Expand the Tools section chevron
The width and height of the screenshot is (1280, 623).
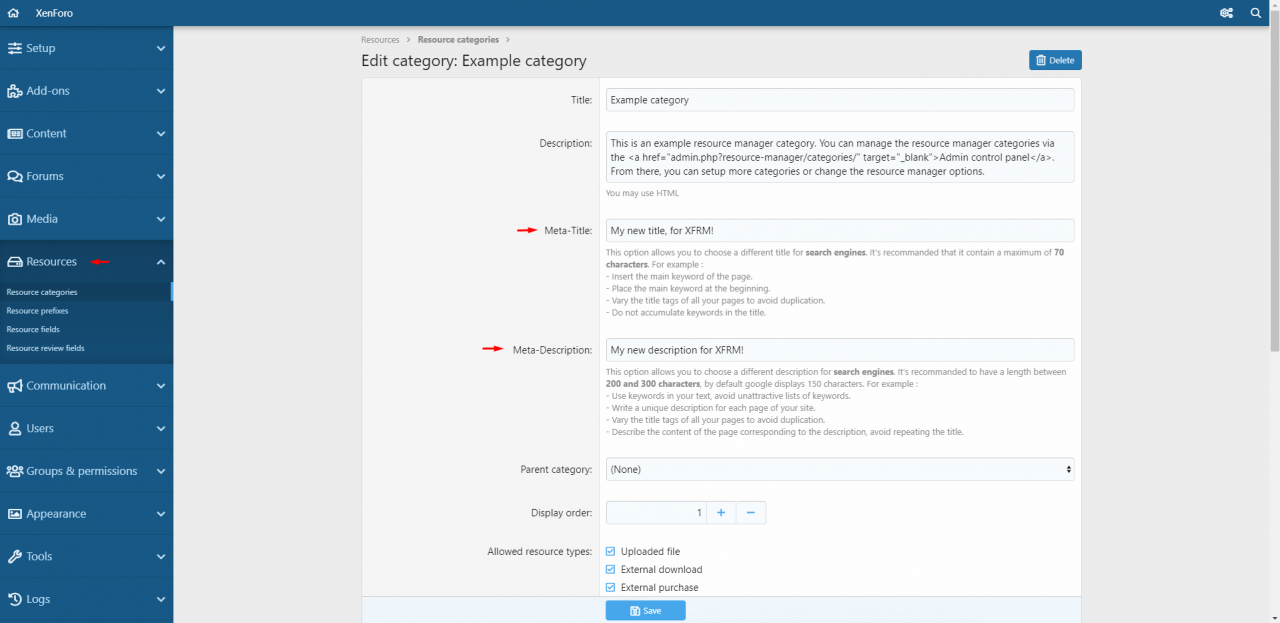(161, 557)
